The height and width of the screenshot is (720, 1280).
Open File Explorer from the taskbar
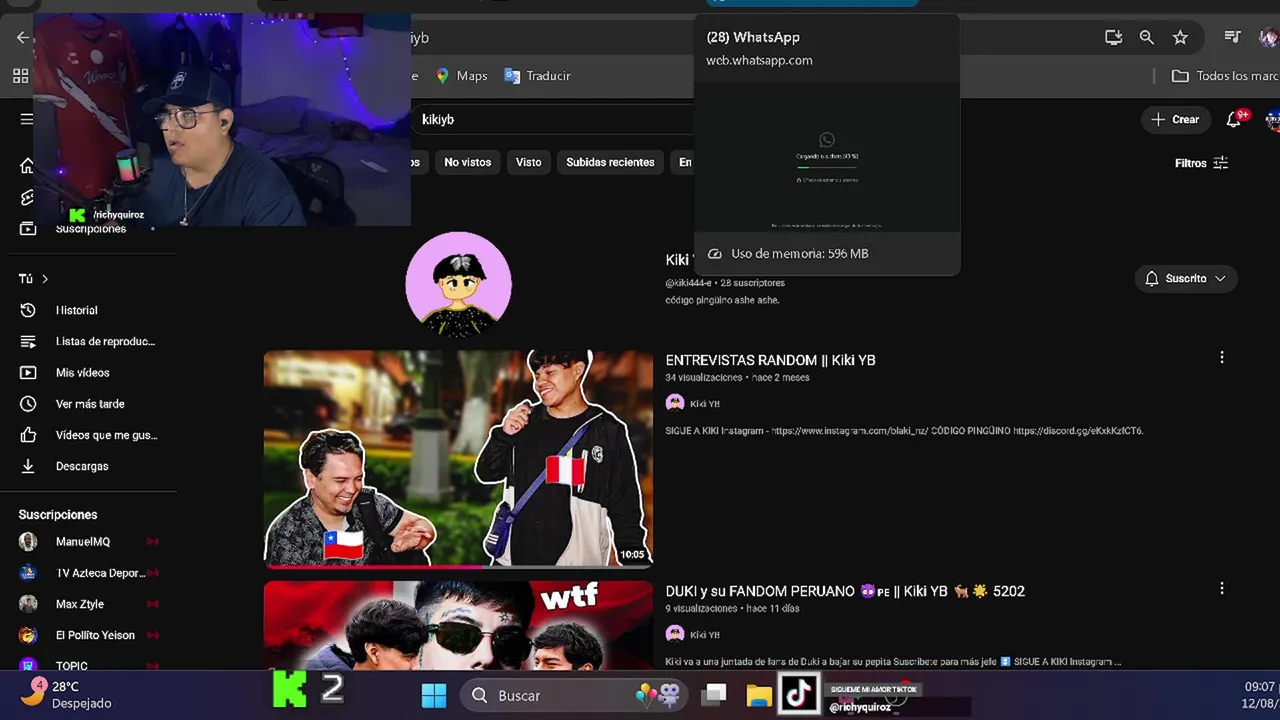click(759, 695)
